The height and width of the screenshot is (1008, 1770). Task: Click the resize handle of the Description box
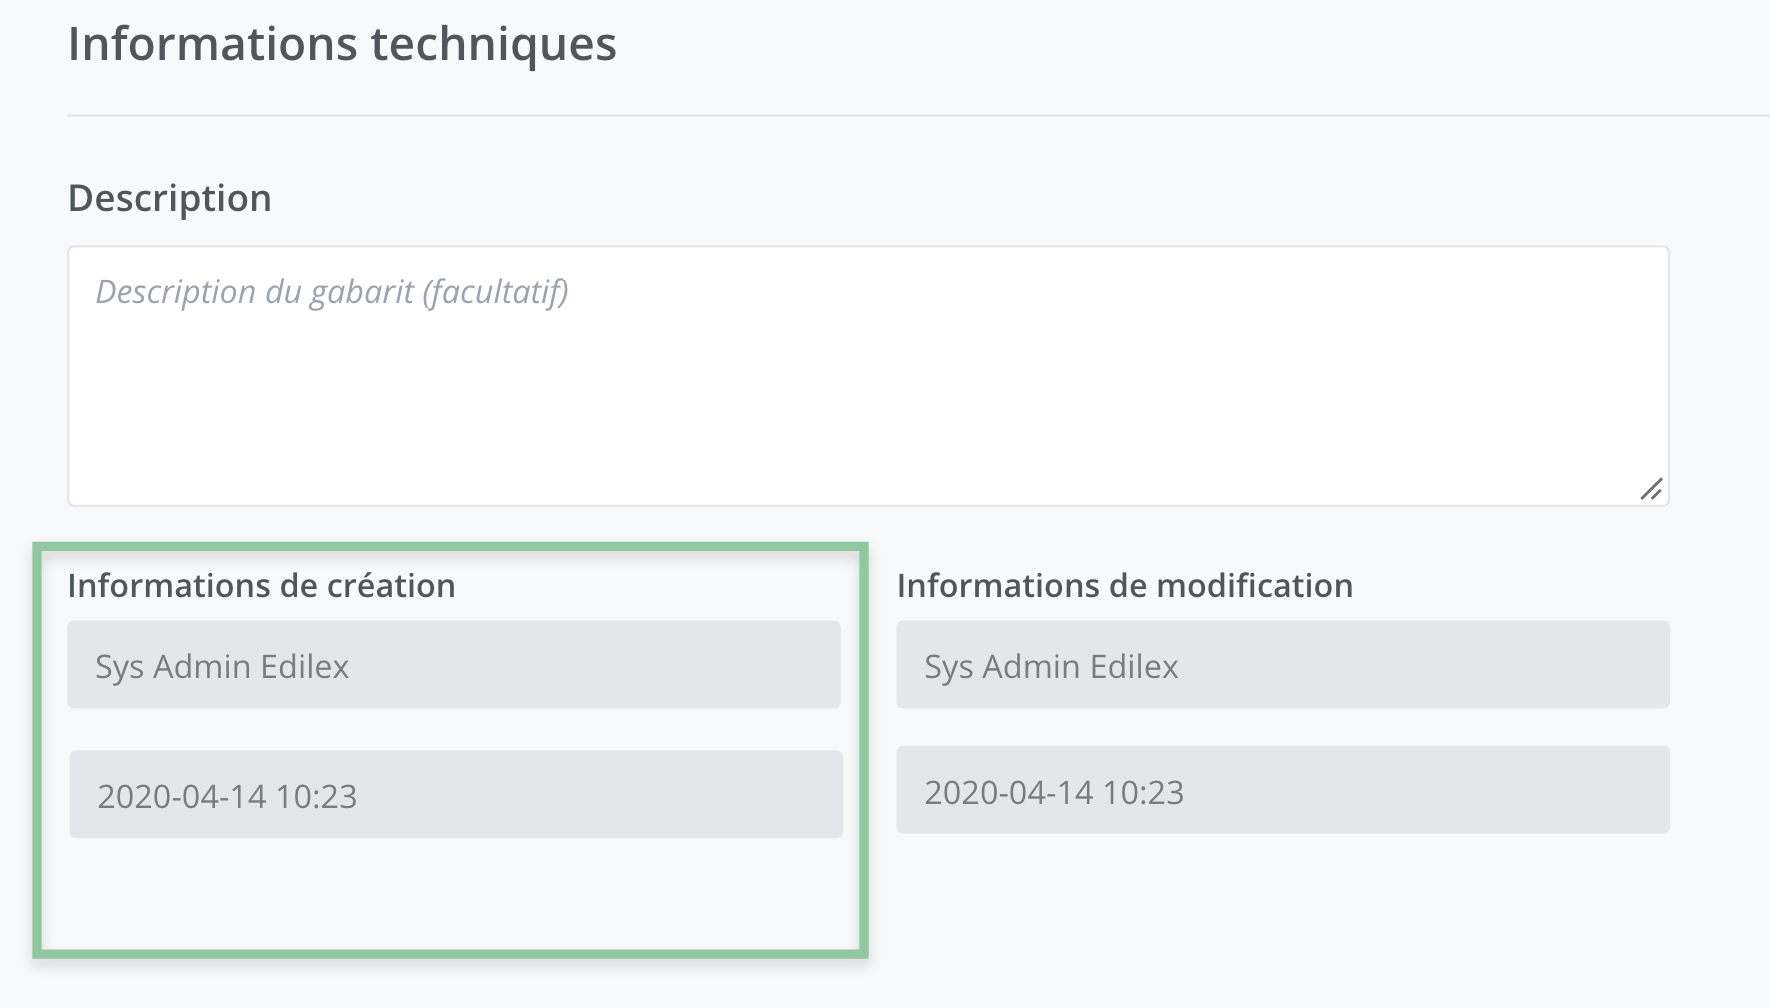tap(1651, 489)
